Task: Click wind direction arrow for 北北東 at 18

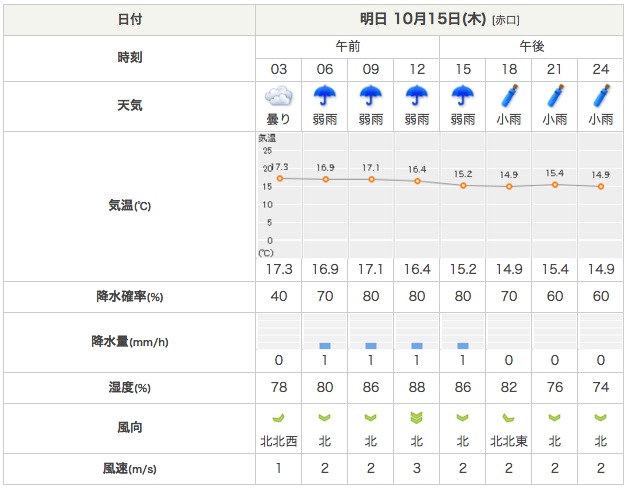Action: coord(509,418)
